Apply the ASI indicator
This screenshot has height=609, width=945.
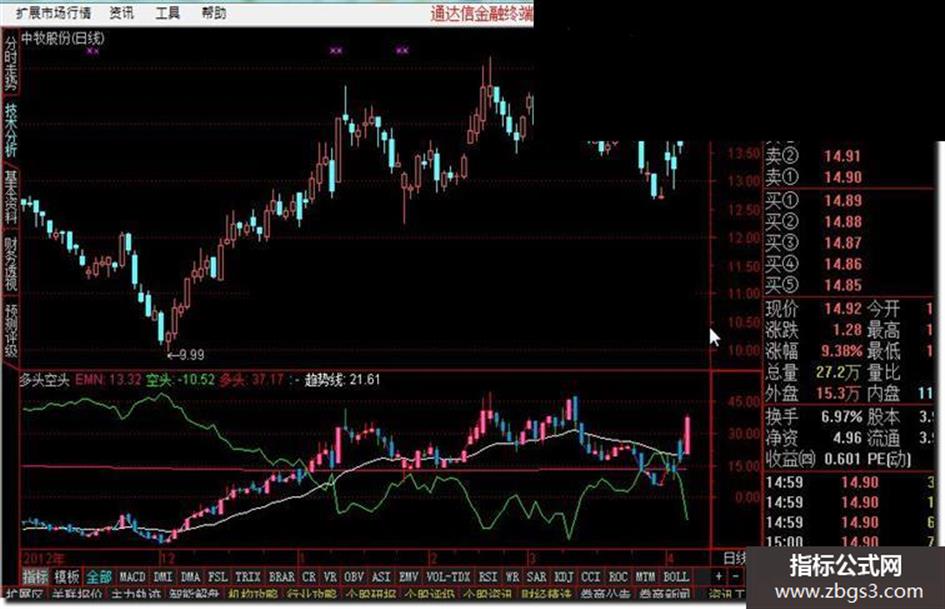pyautogui.click(x=381, y=577)
